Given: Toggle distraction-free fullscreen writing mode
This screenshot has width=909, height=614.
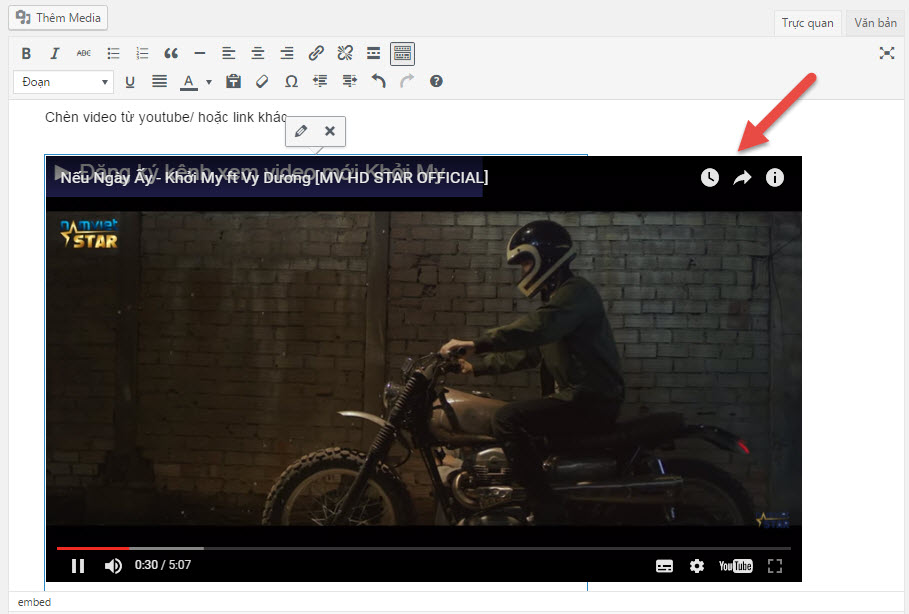Looking at the screenshot, I should click(x=887, y=53).
